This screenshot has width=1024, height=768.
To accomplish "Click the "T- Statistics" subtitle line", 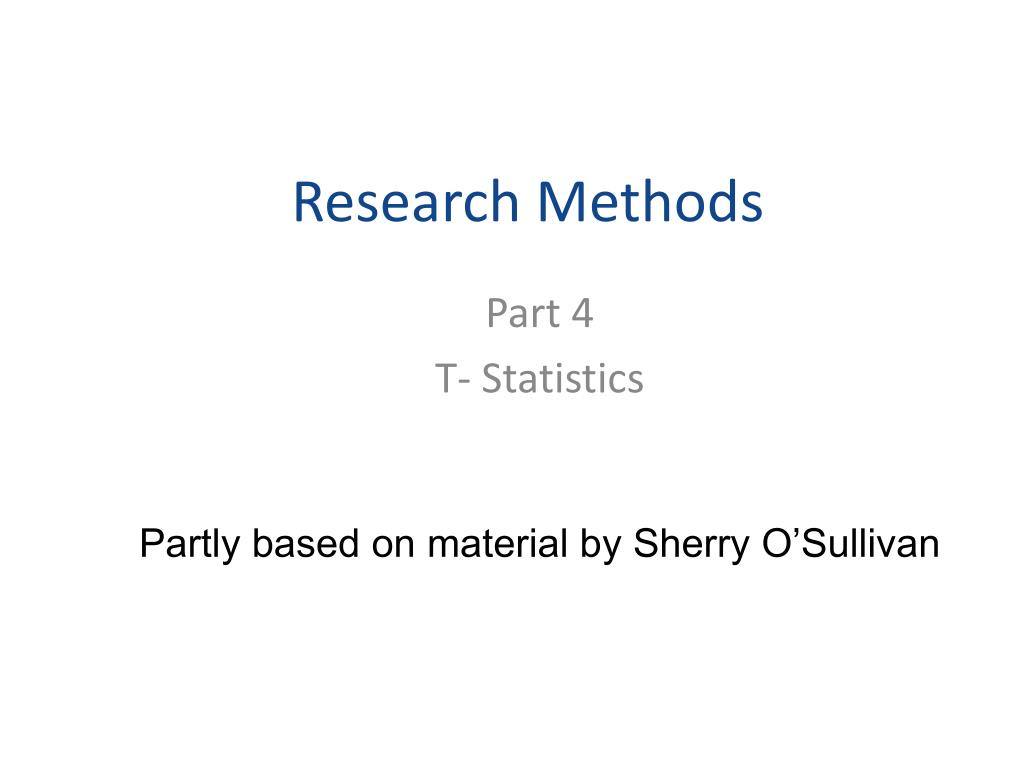I will pos(539,379).
